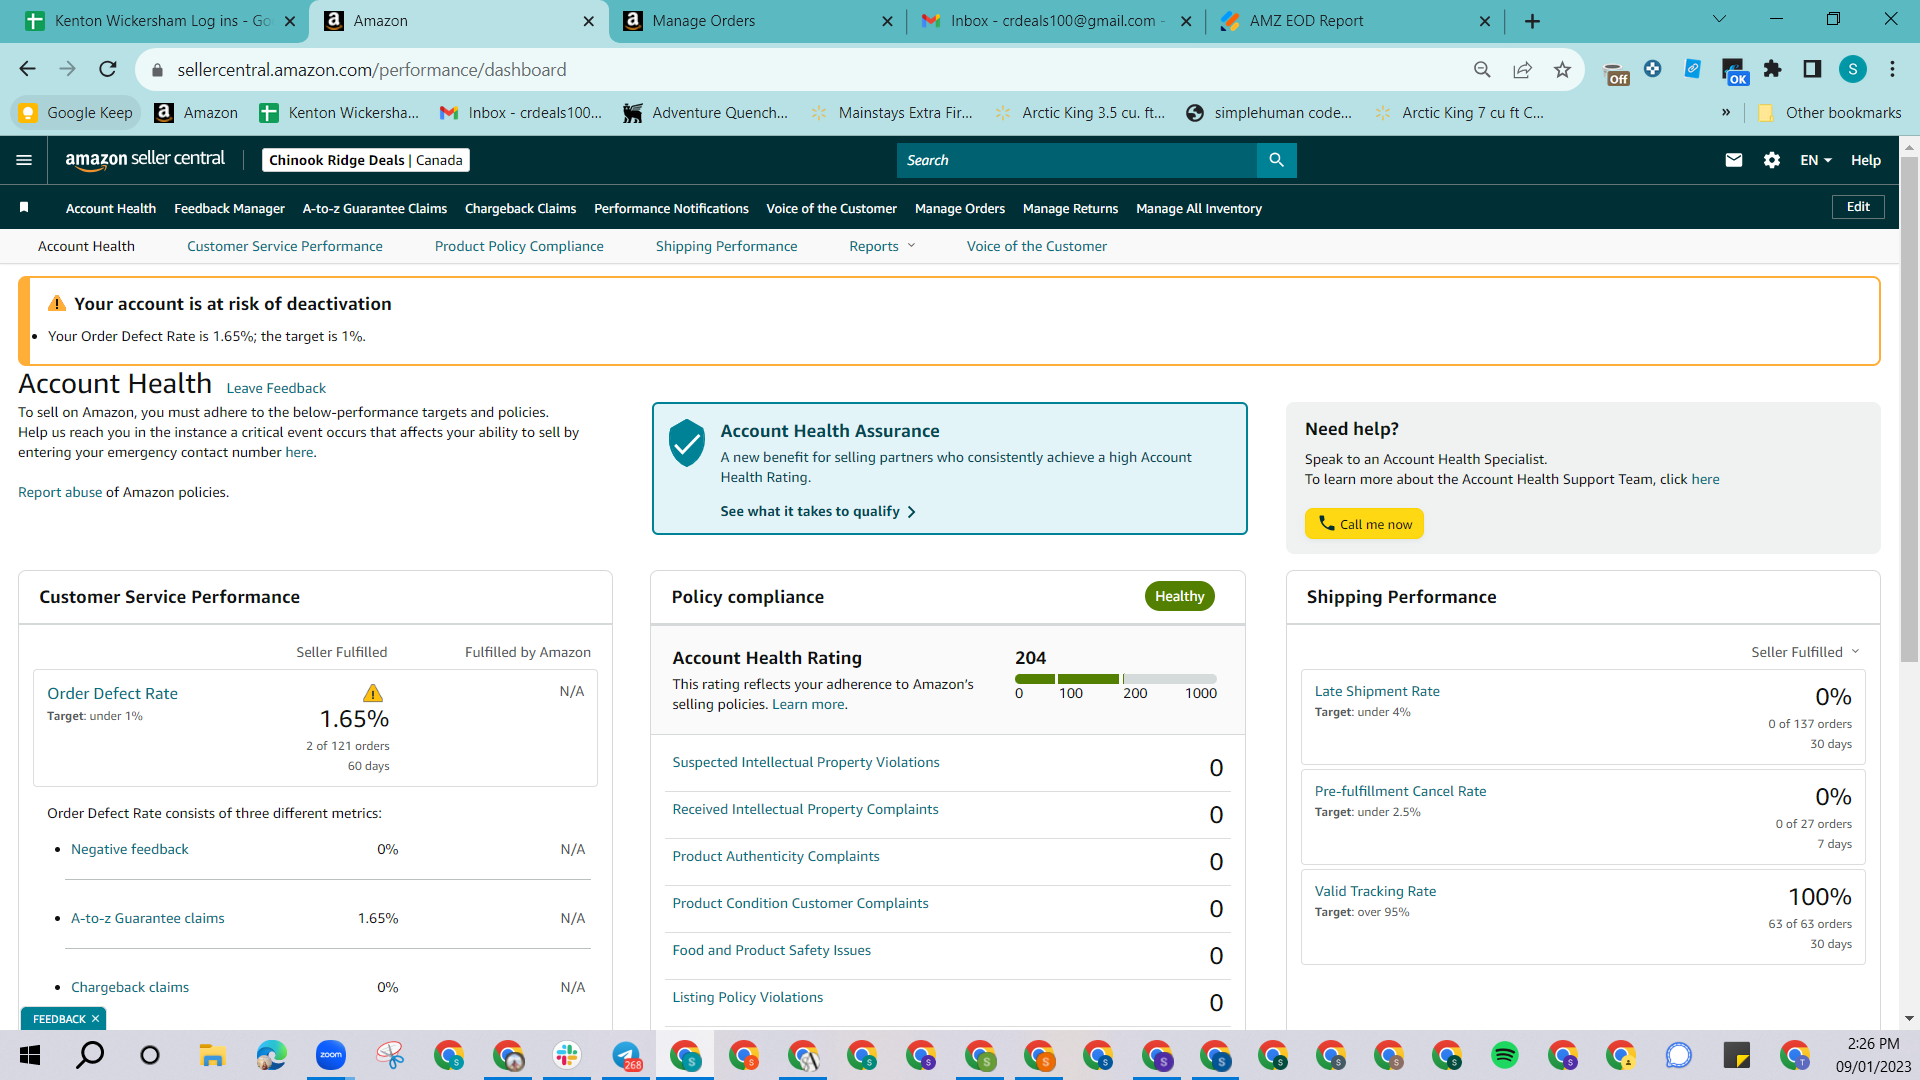Open the Google Keep bookmark
The height and width of the screenshot is (1080, 1920).
pos(77,113)
